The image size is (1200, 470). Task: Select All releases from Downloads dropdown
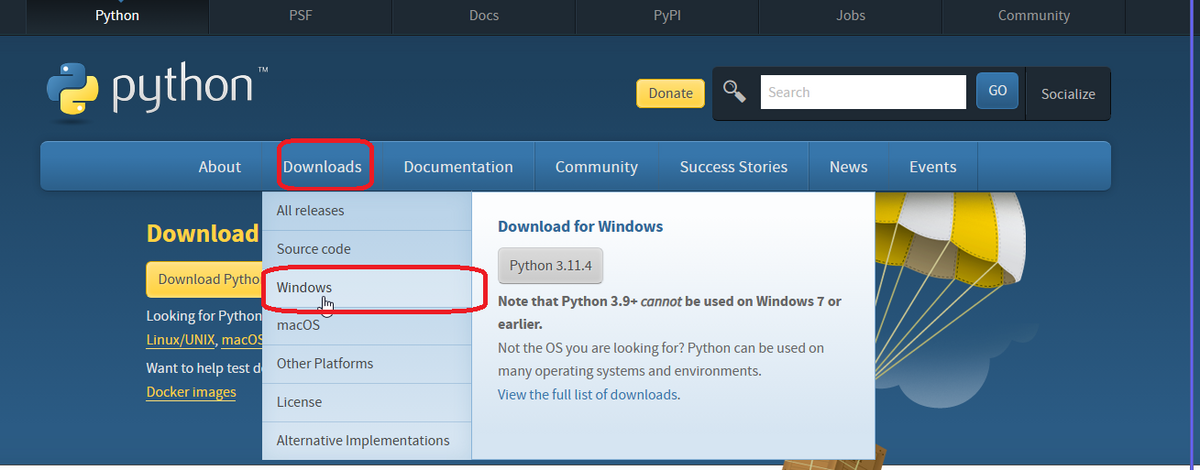click(x=366, y=211)
